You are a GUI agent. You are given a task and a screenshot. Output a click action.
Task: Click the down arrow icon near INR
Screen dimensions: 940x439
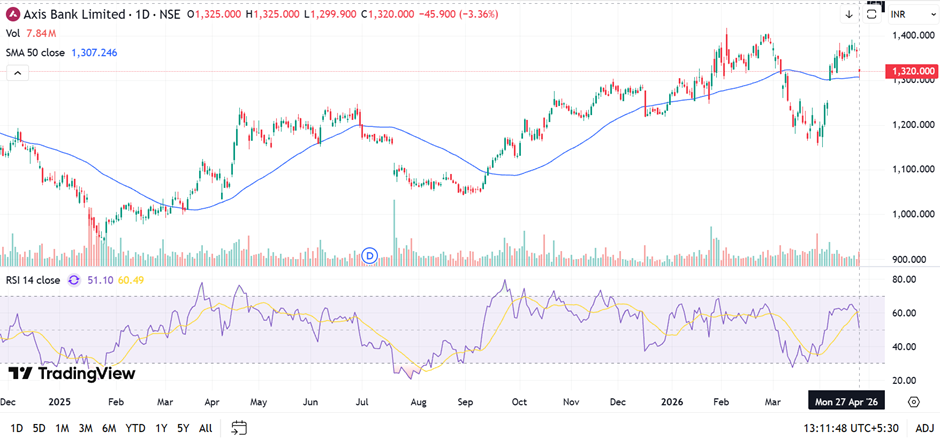point(849,15)
